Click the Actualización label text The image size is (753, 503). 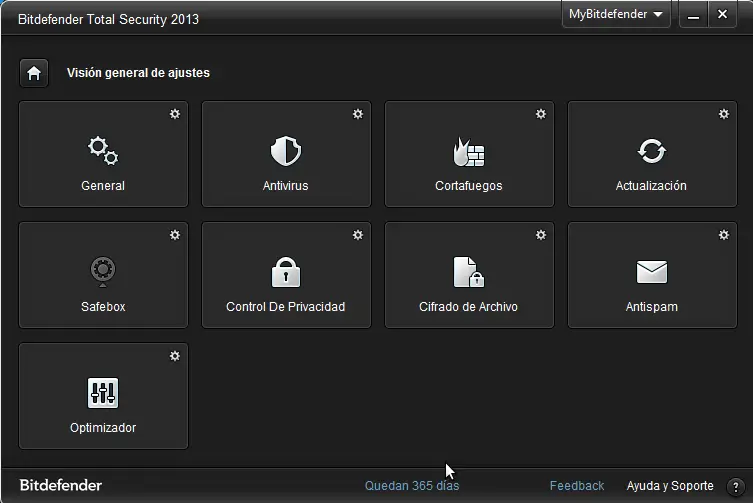click(x=651, y=186)
